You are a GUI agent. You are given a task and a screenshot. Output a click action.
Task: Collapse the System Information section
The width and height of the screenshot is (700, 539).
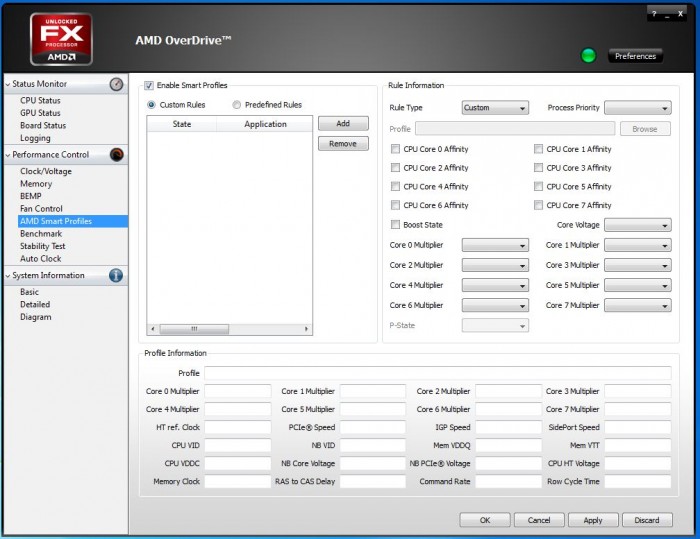[x=8, y=276]
